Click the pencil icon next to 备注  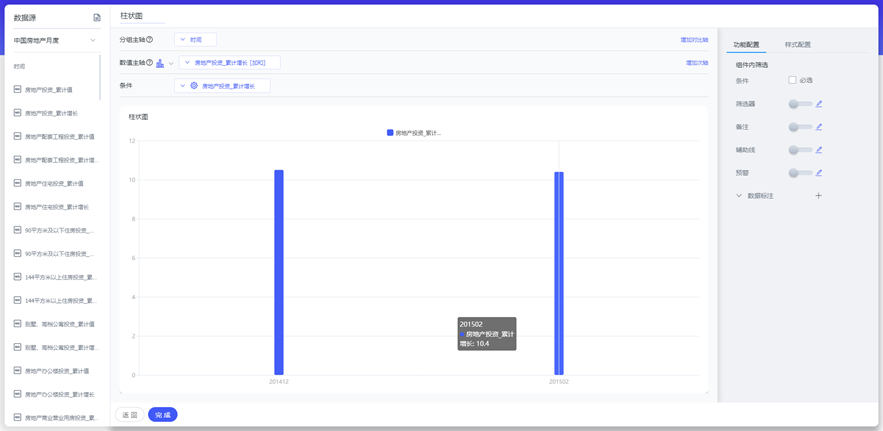point(819,127)
